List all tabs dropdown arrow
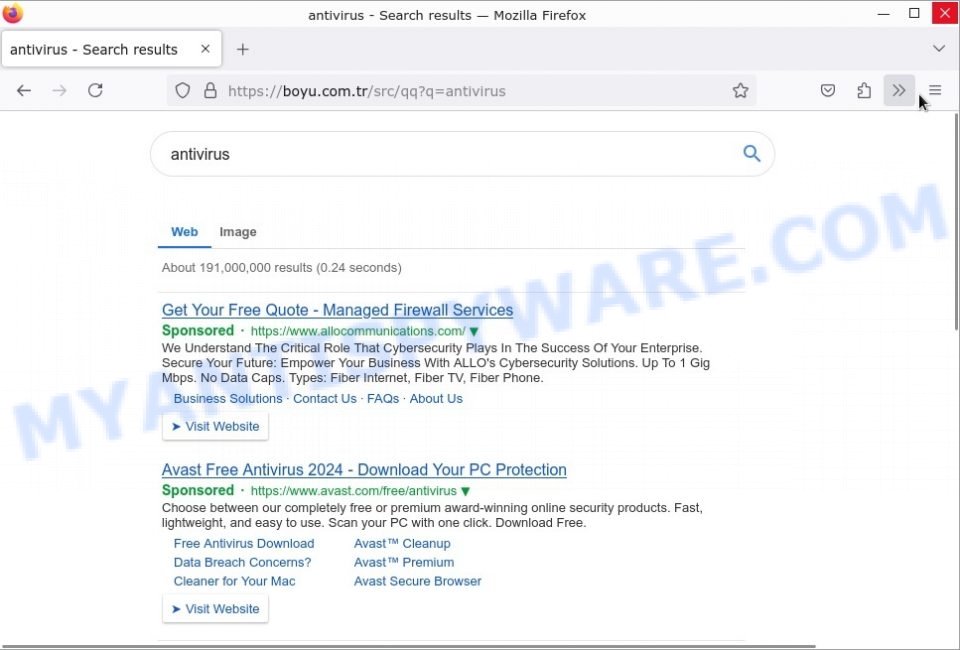 point(939,48)
